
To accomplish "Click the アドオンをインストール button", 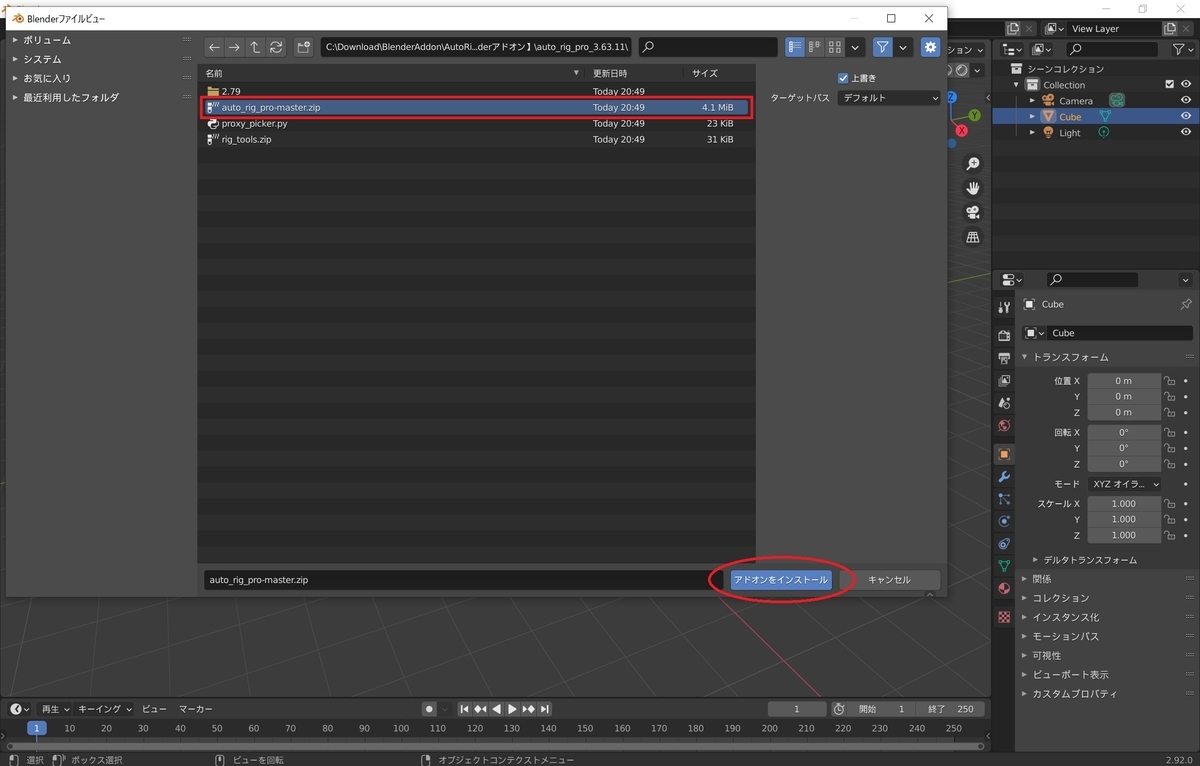I will (781, 580).
